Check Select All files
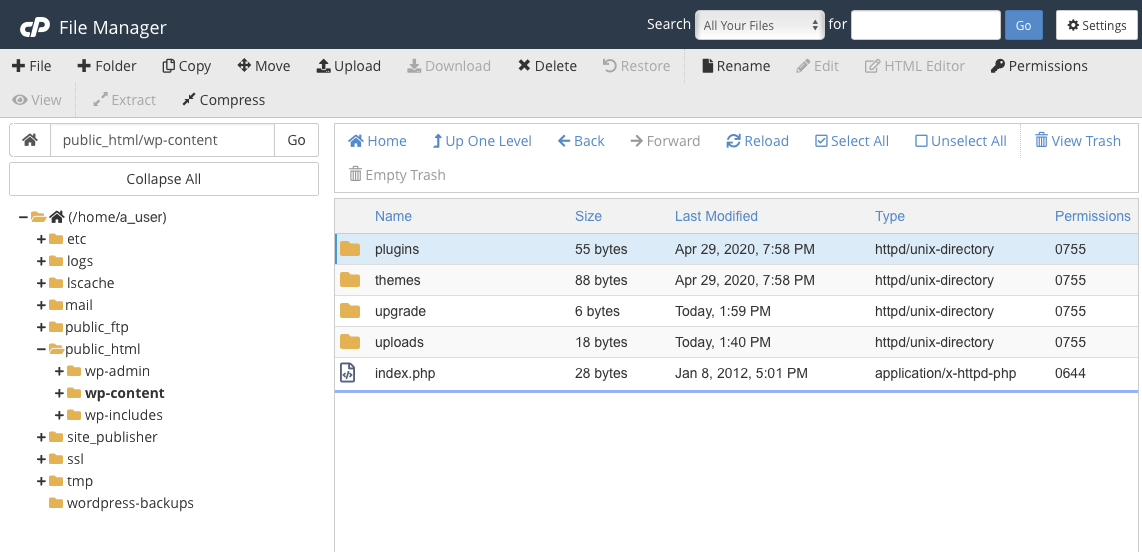This screenshot has height=552, width=1142. click(x=851, y=141)
